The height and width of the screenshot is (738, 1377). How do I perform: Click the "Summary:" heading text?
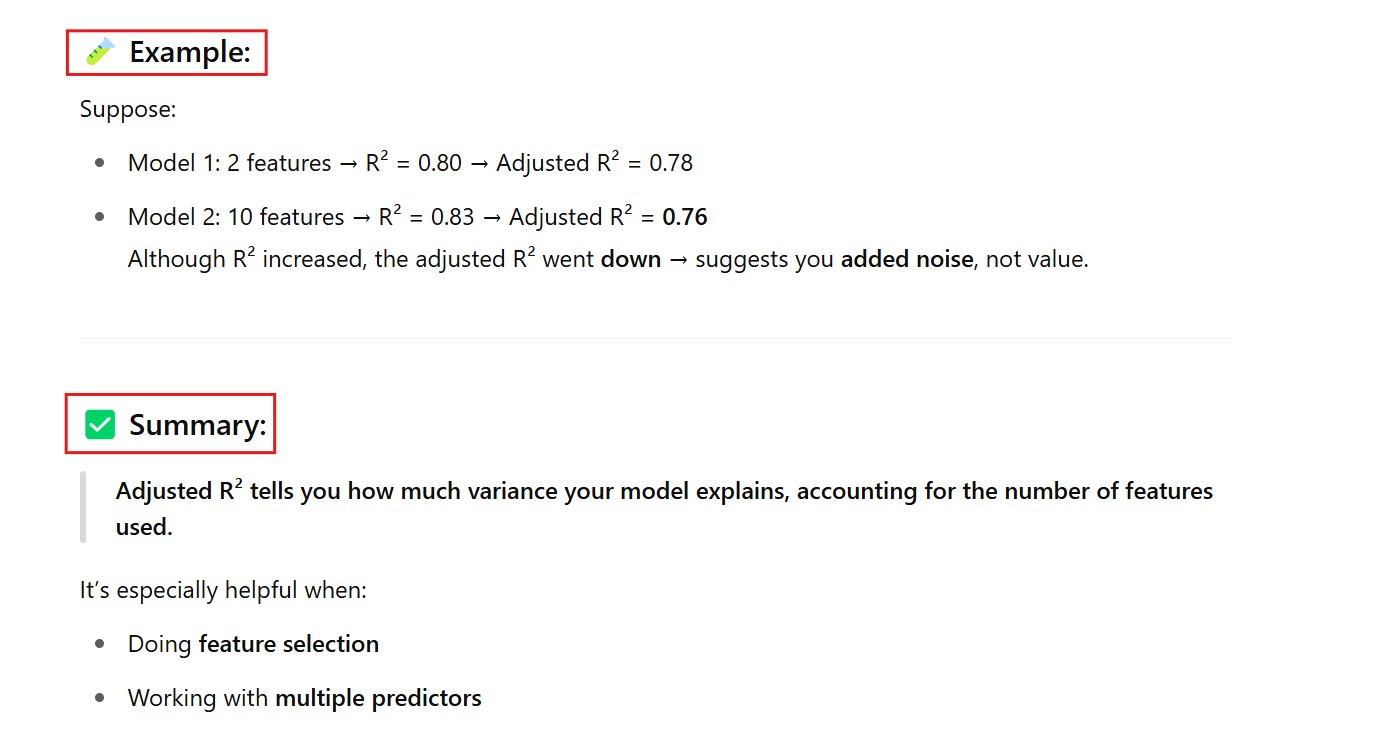tap(198, 425)
